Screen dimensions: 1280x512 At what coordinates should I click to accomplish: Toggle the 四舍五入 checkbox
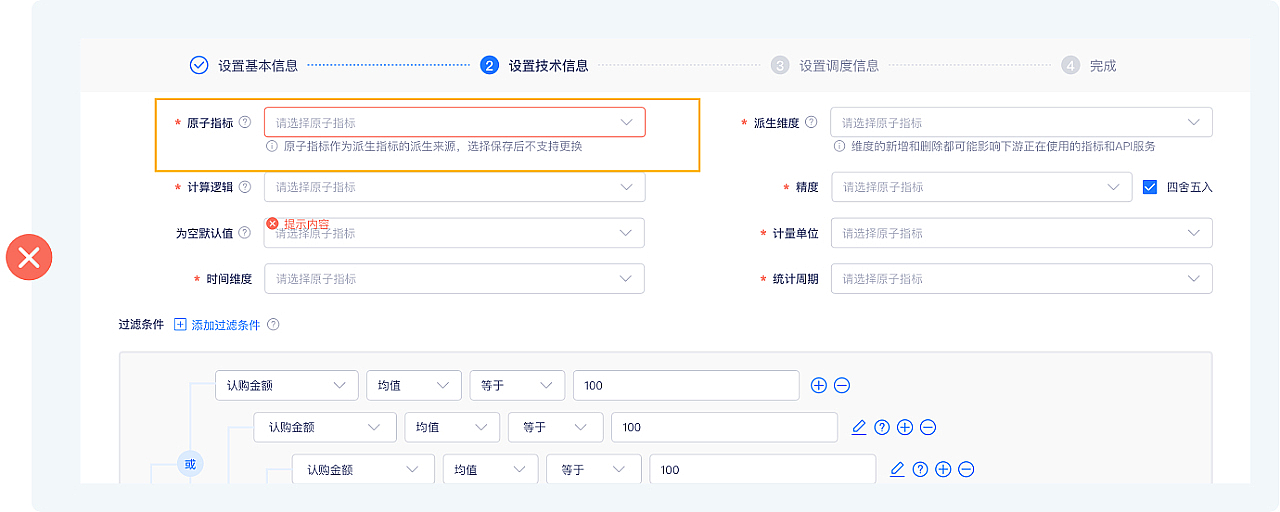[1149, 187]
